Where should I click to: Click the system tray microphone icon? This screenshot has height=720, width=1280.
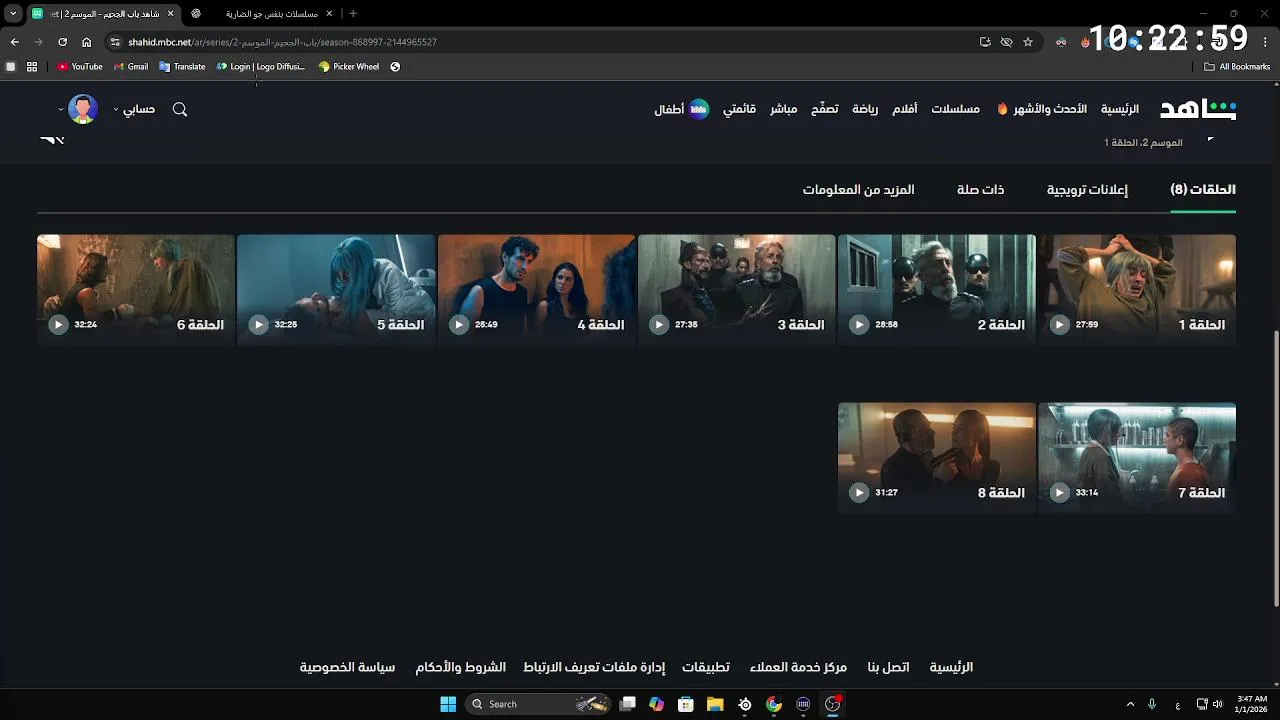1152,704
